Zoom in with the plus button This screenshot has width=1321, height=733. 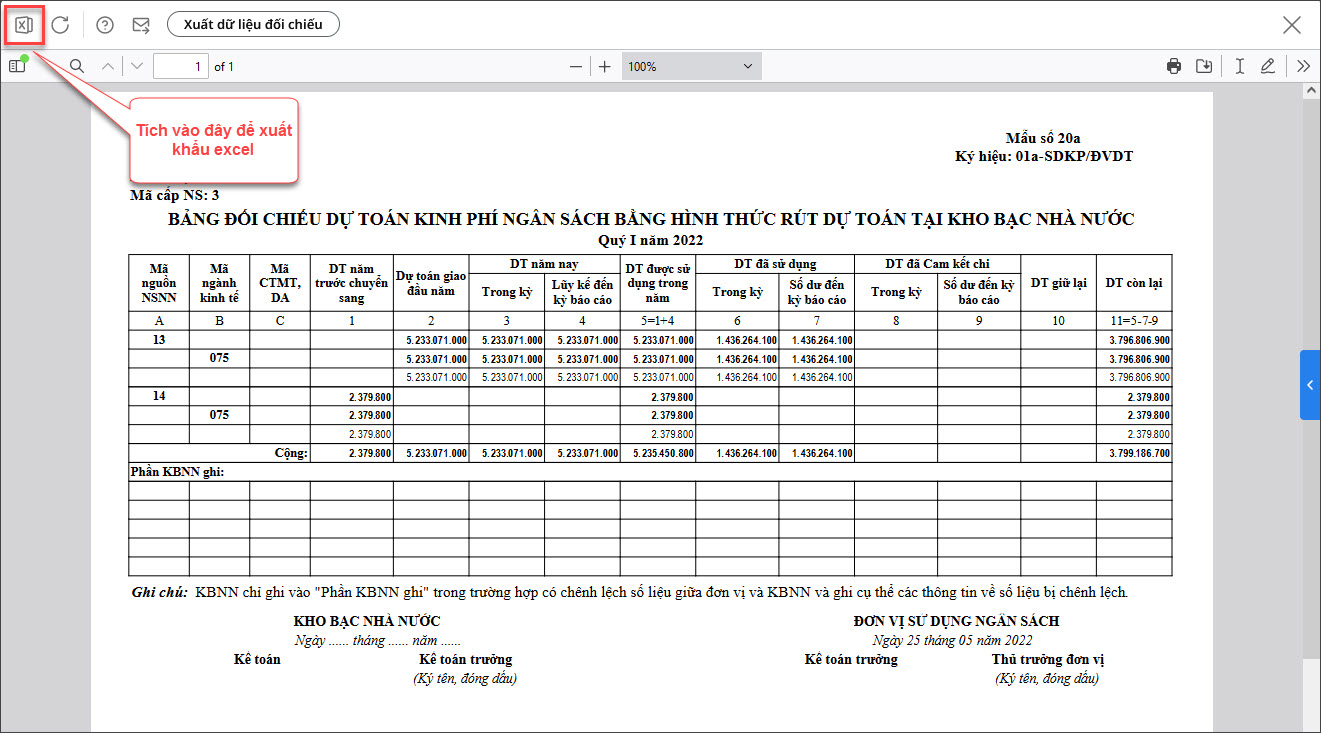click(604, 67)
